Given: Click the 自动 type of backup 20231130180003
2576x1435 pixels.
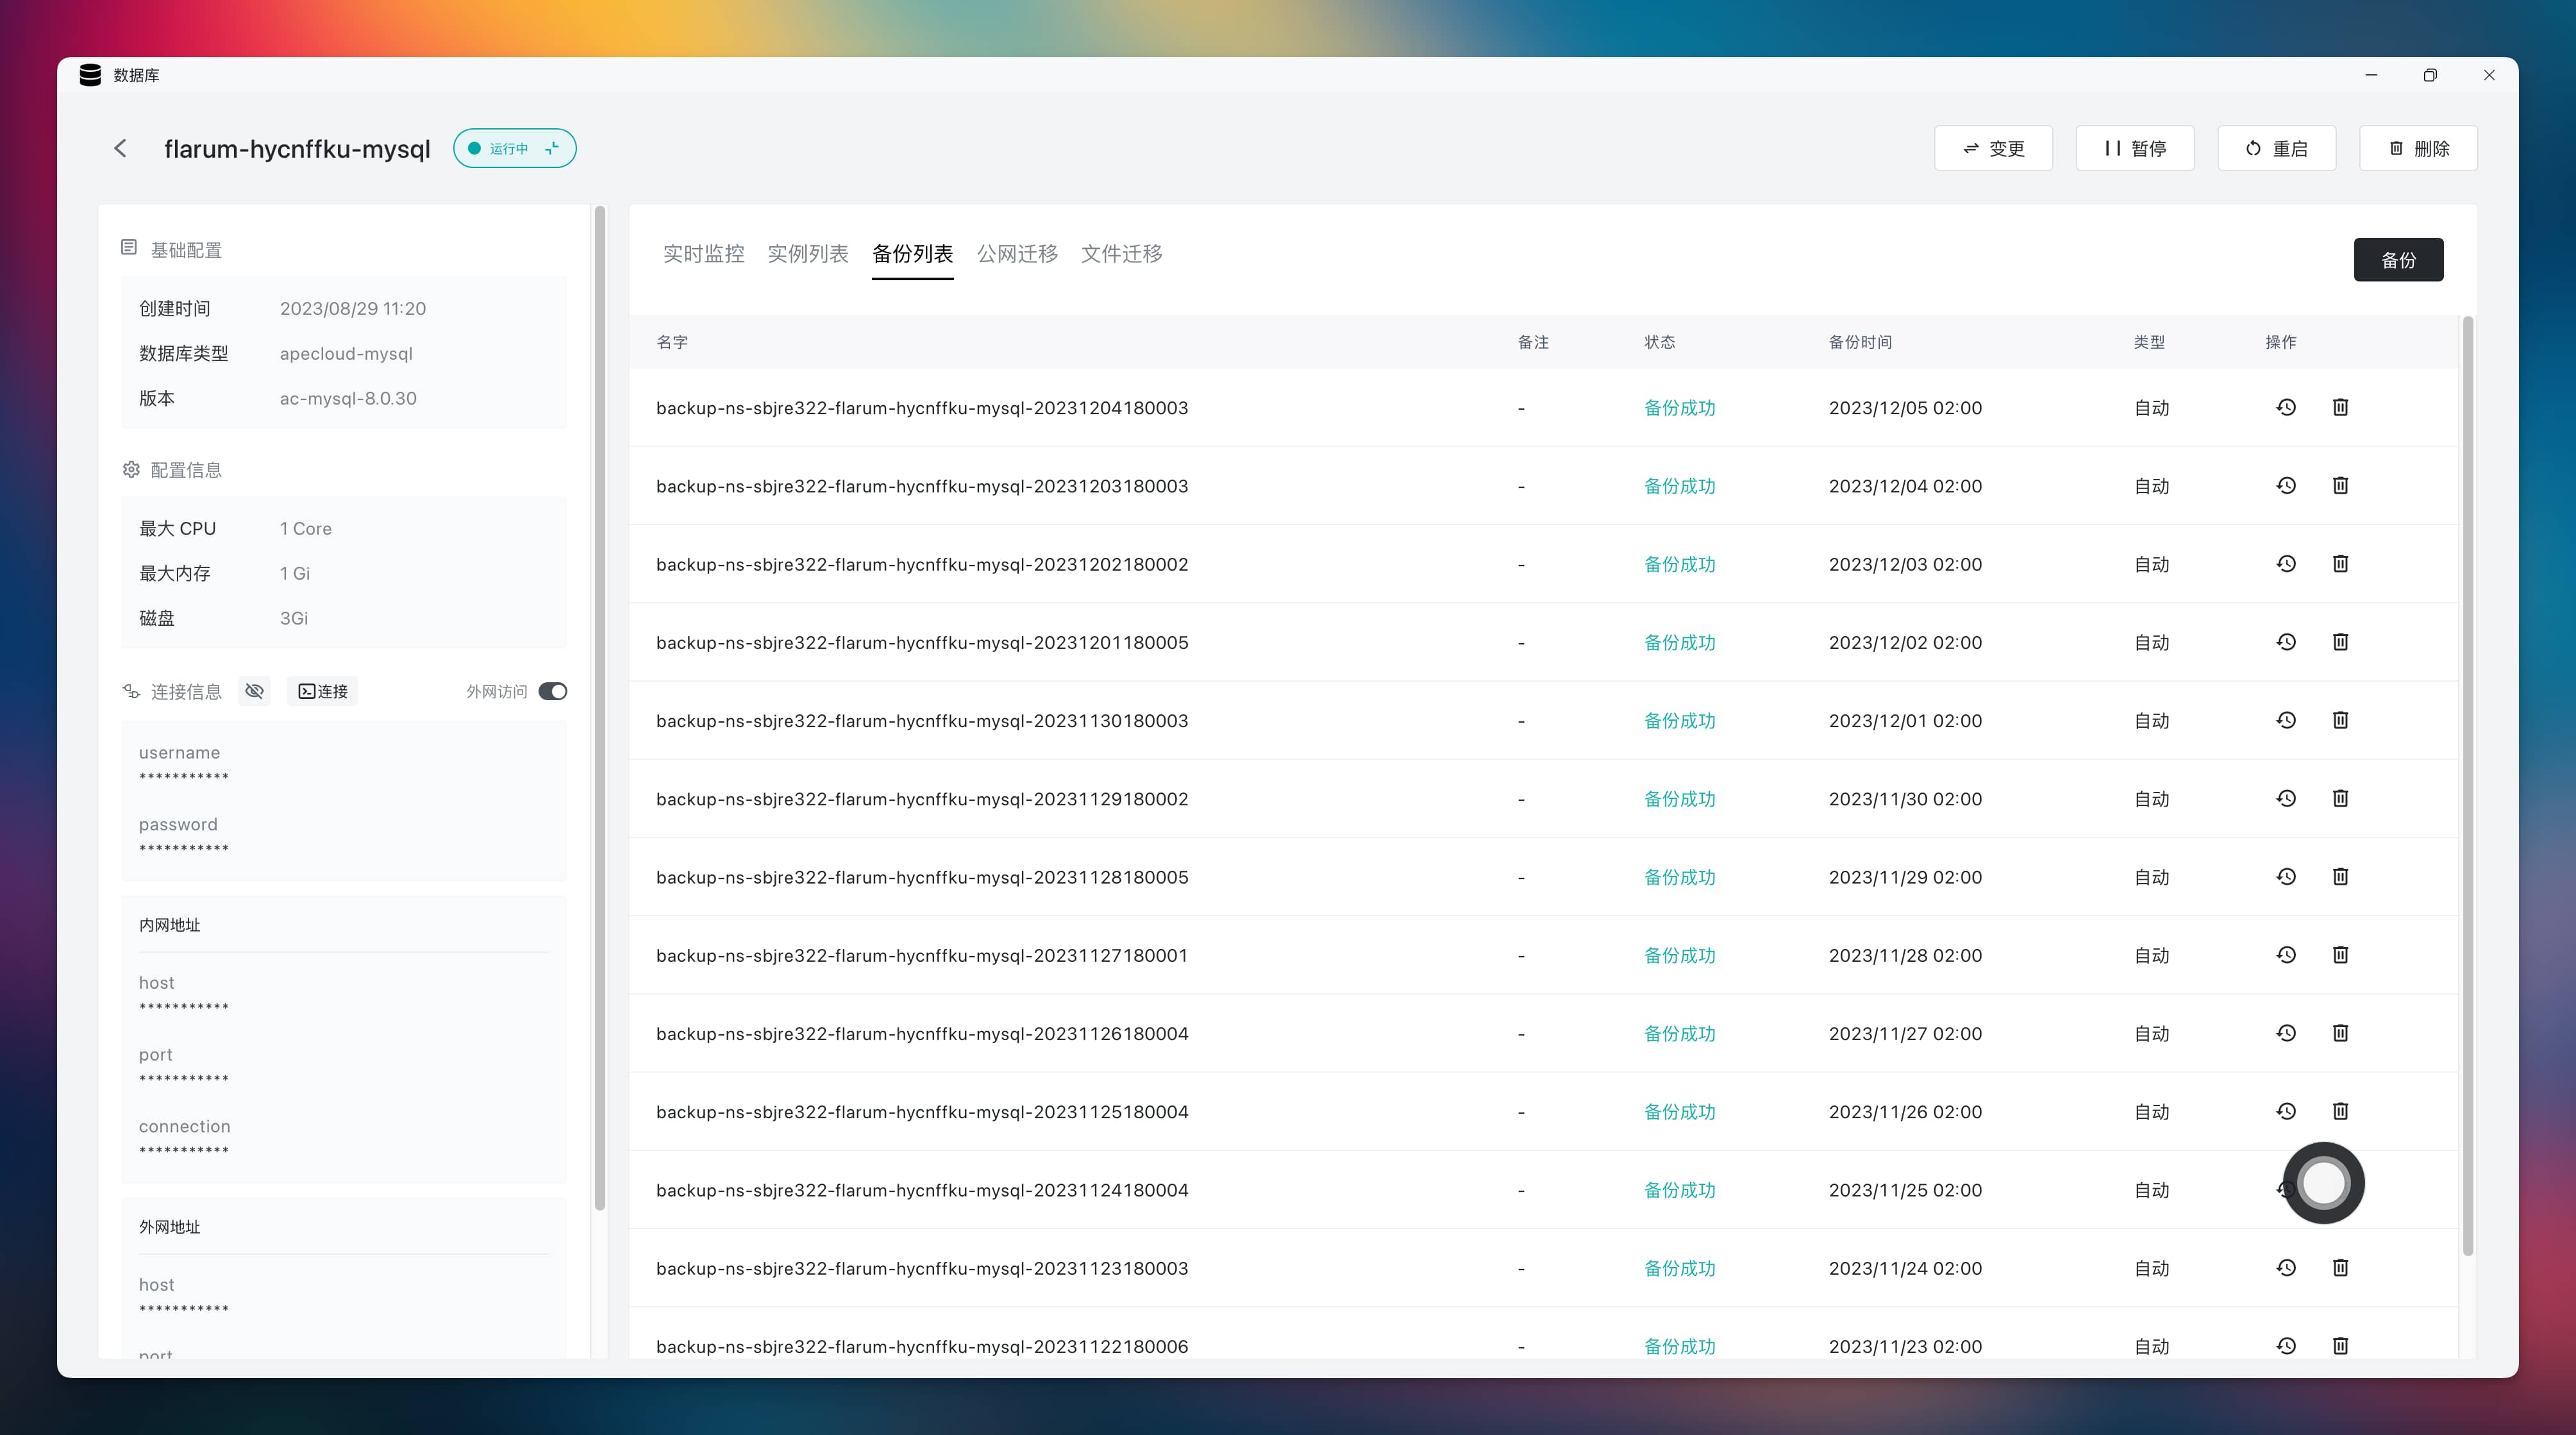Looking at the screenshot, I should point(2152,721).
